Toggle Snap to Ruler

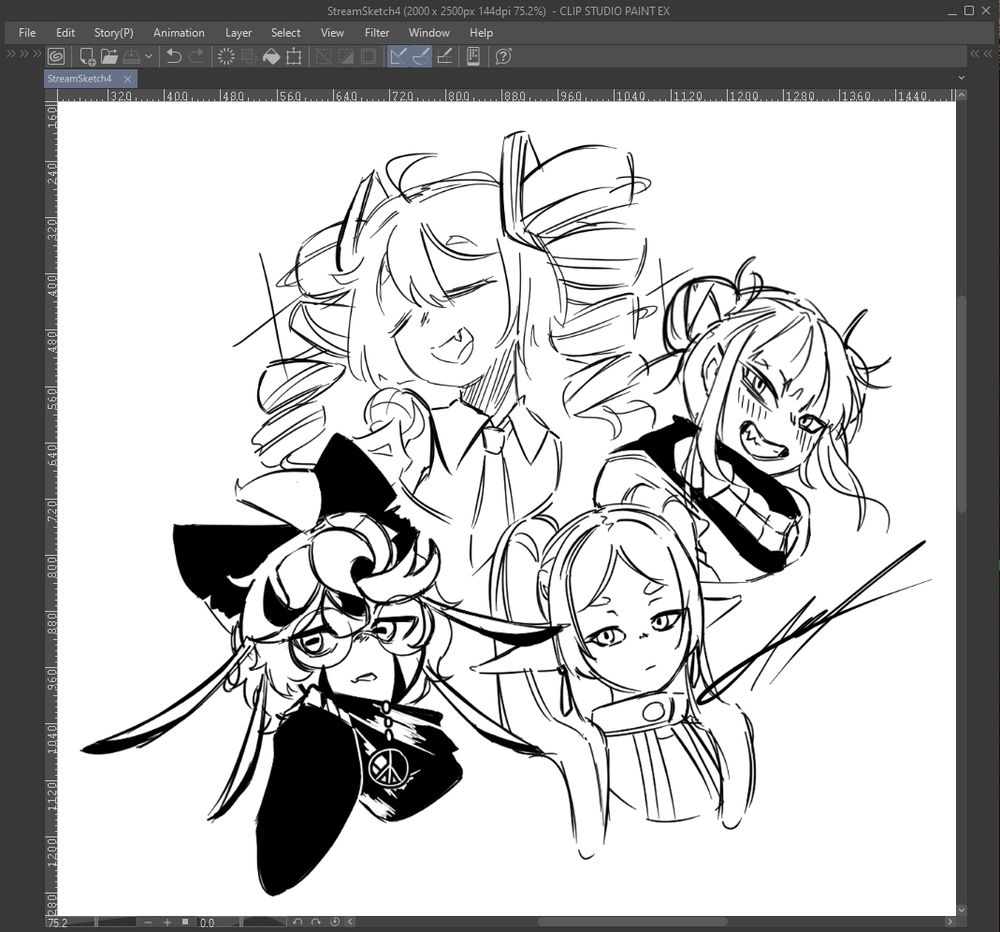[399, 57]
